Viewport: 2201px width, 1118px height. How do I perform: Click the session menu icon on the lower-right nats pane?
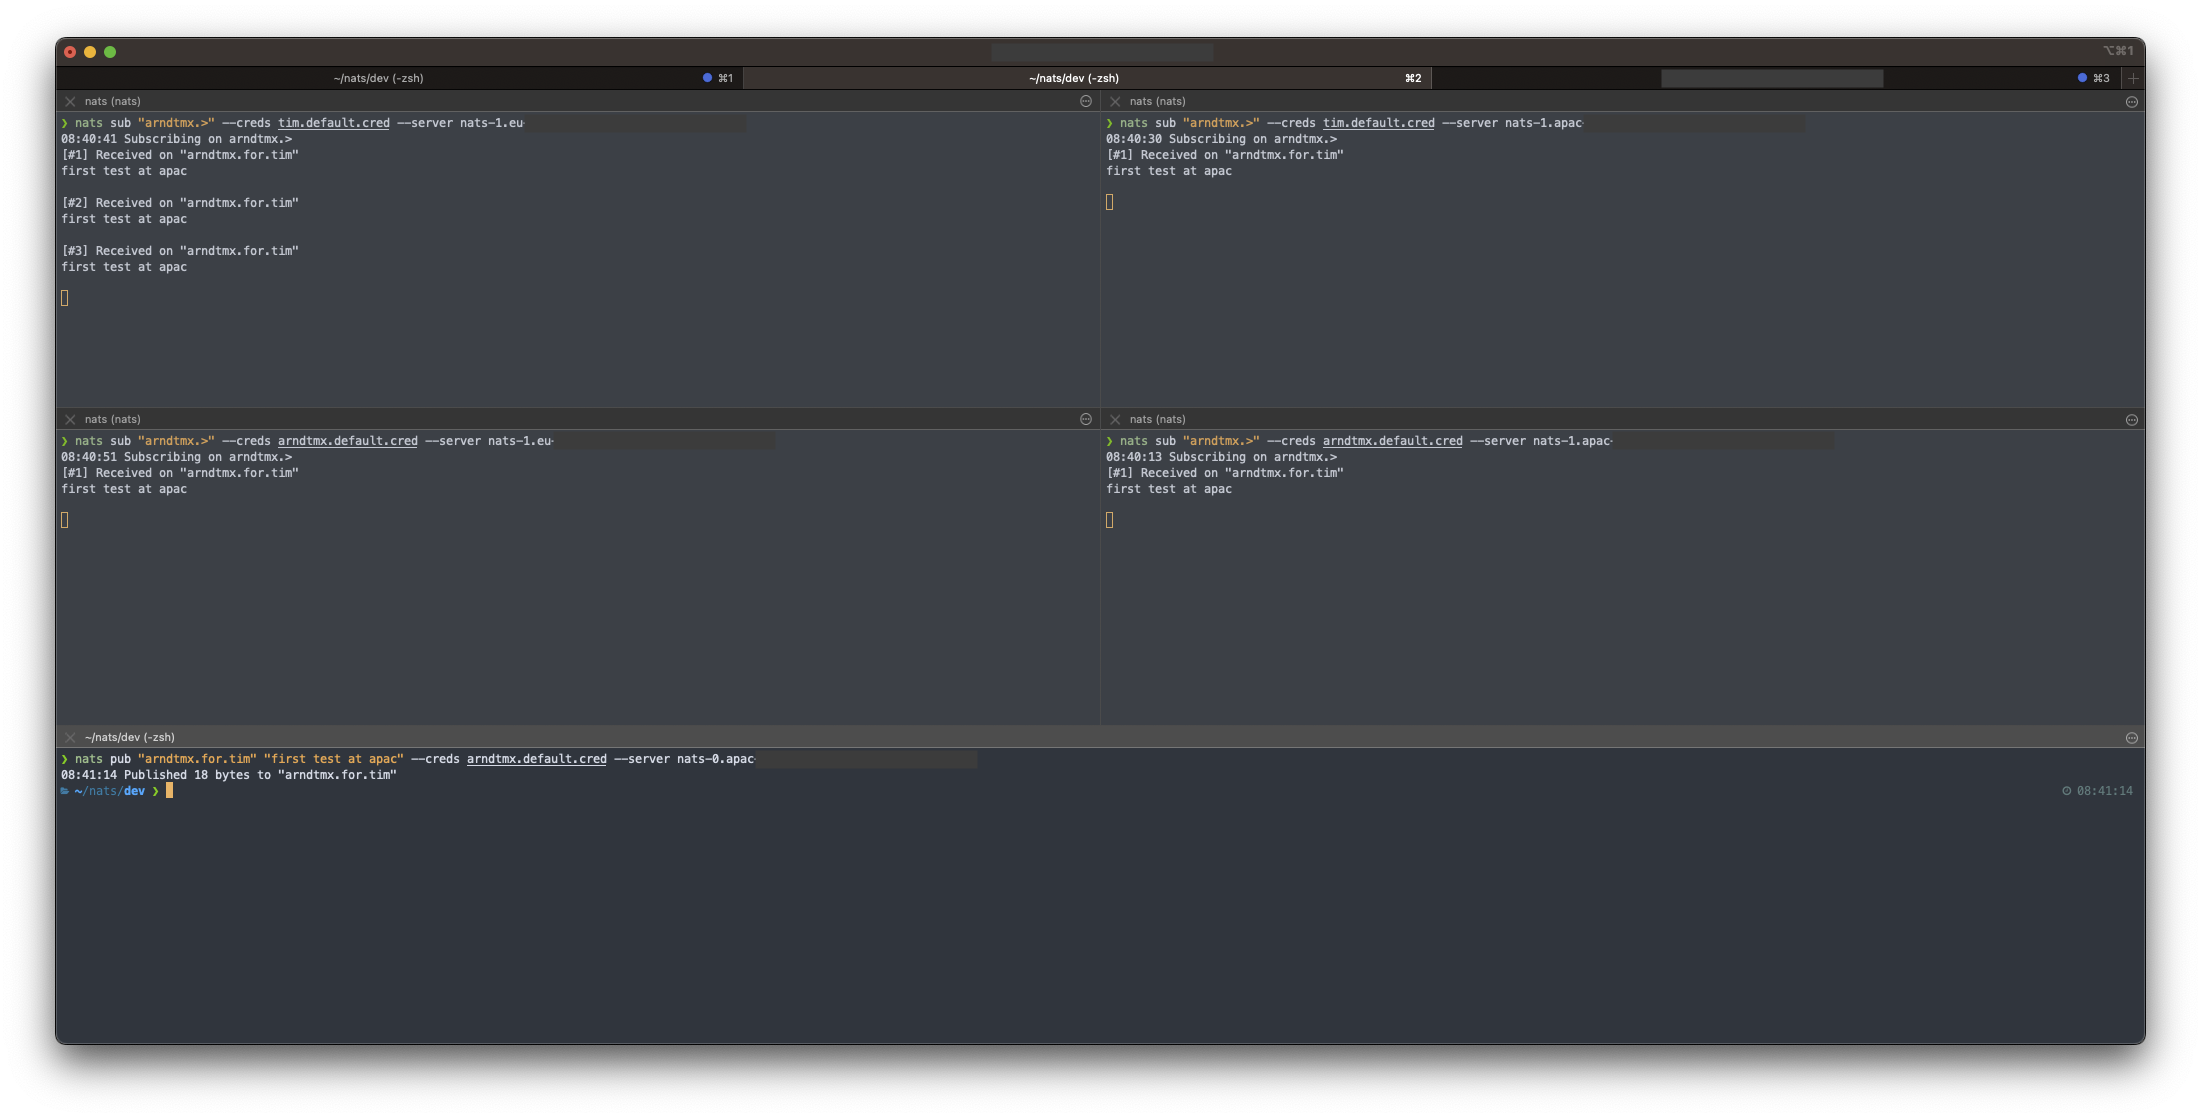(x=2131, y=419)
